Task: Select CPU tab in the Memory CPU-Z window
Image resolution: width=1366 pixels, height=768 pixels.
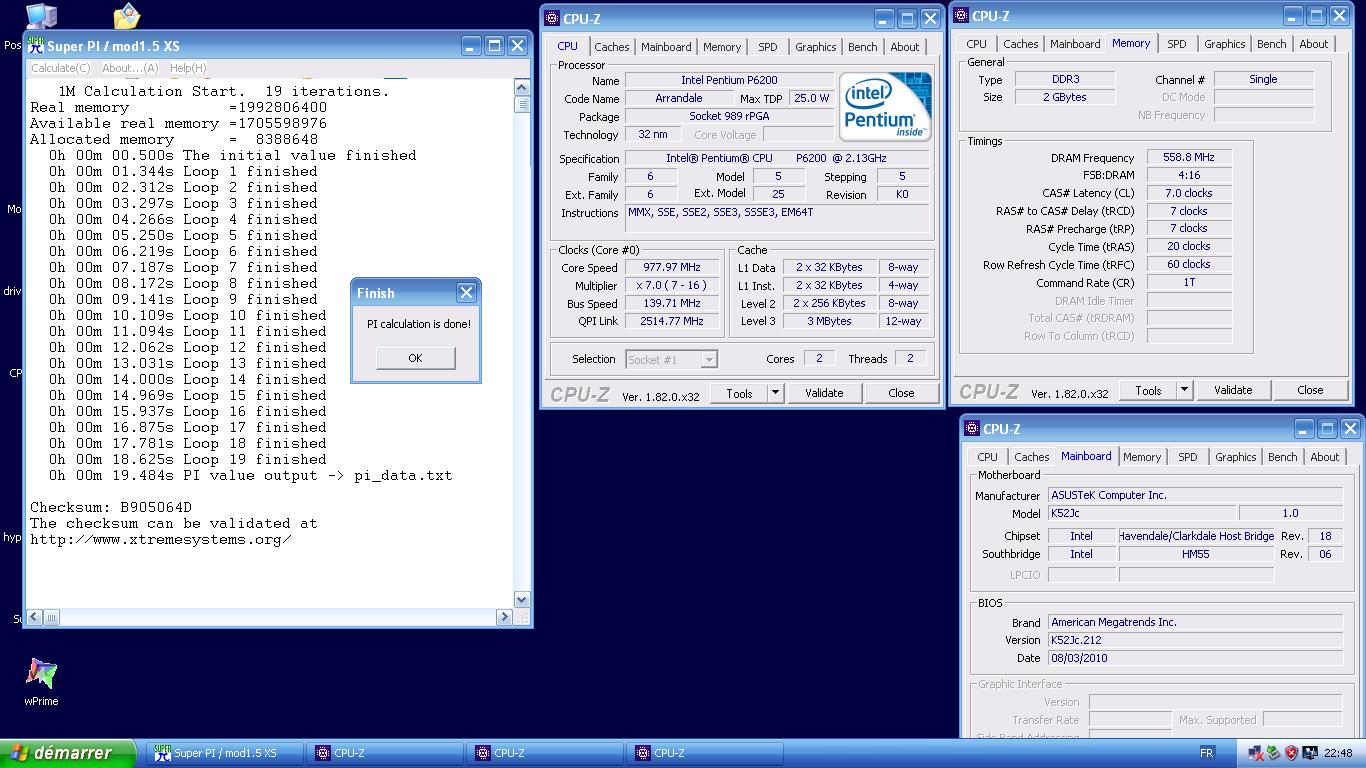Action: pyautogui.click(x=976, y=44)
